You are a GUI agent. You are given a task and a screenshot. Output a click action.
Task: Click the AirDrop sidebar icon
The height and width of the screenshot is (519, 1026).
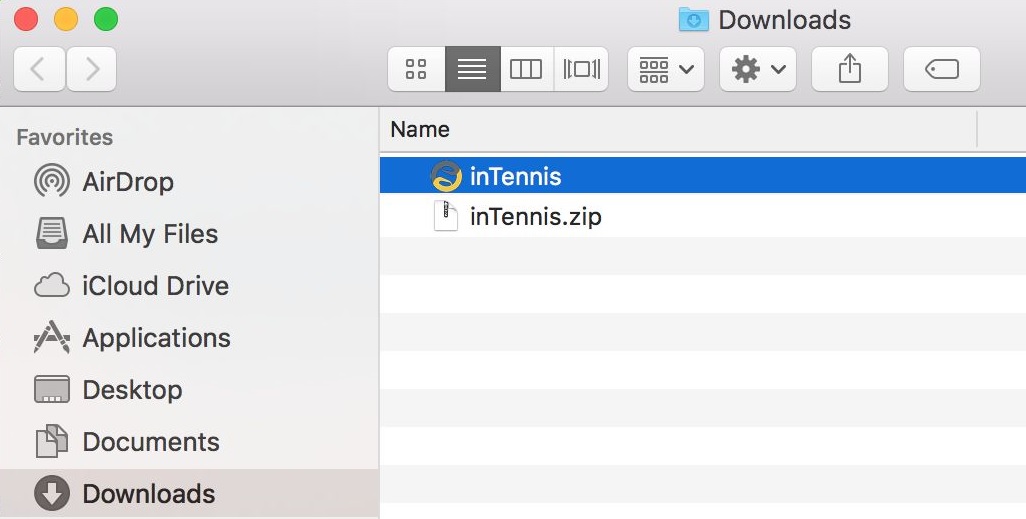tap(52, 181)
